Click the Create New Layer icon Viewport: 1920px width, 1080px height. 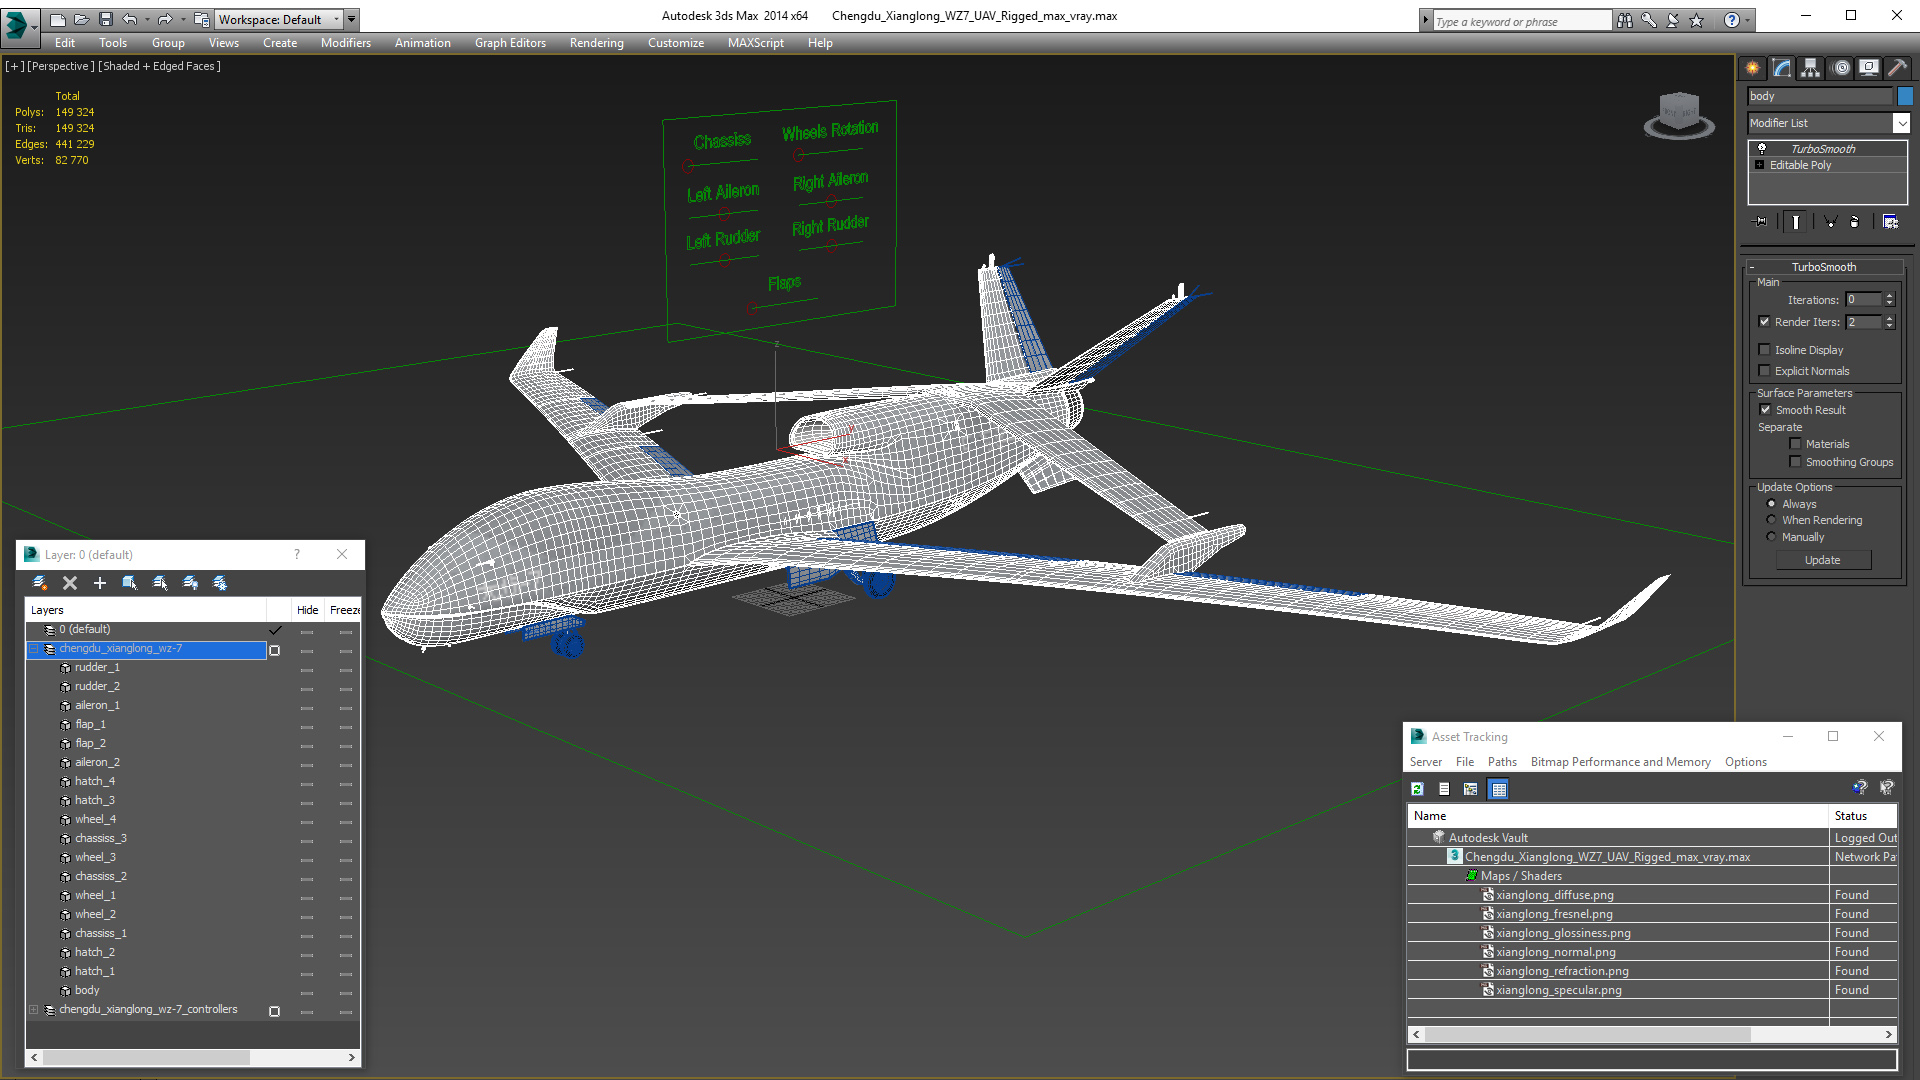tap(40, 583)
